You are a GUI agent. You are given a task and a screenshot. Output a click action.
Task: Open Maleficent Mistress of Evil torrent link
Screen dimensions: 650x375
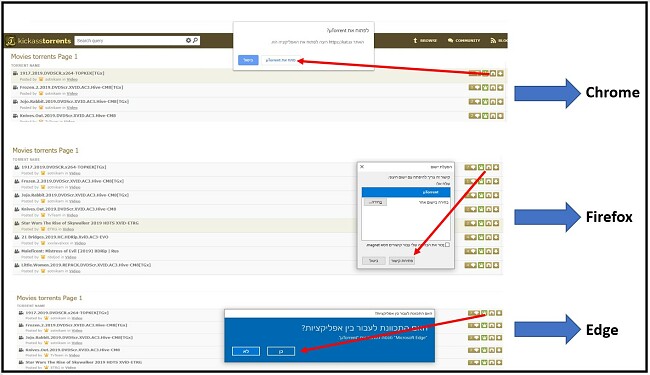(x=70, y=251)
